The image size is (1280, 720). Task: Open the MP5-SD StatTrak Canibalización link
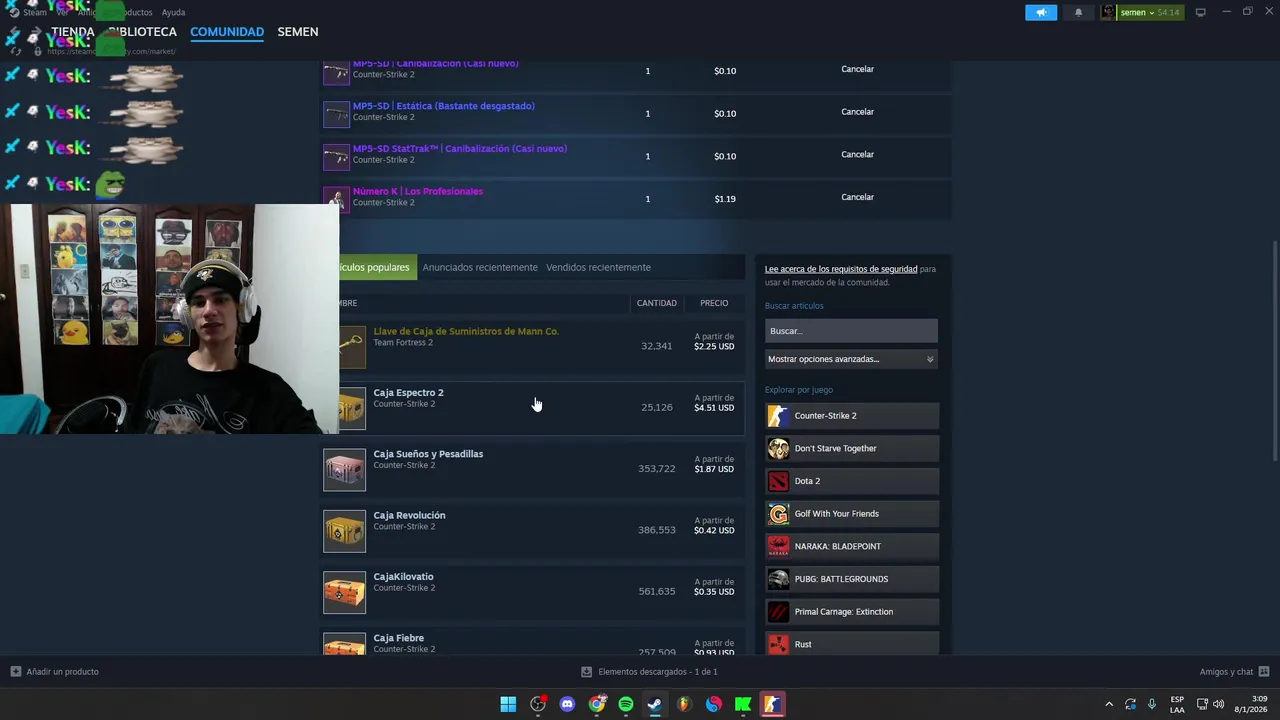click(459, 149)
